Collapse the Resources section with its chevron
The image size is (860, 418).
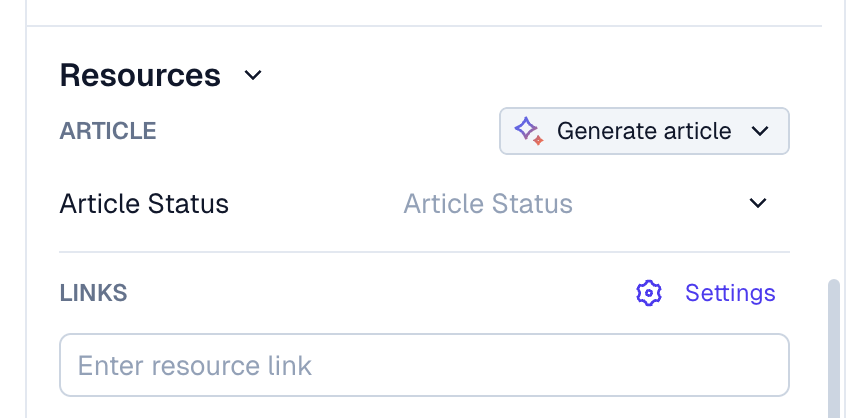(253, 75)
